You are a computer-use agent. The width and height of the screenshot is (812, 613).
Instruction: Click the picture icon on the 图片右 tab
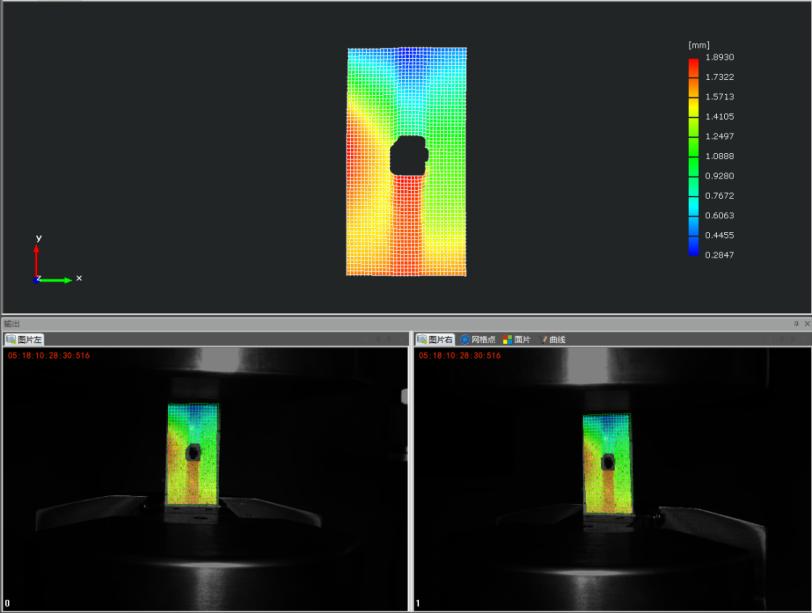point(421,340)
